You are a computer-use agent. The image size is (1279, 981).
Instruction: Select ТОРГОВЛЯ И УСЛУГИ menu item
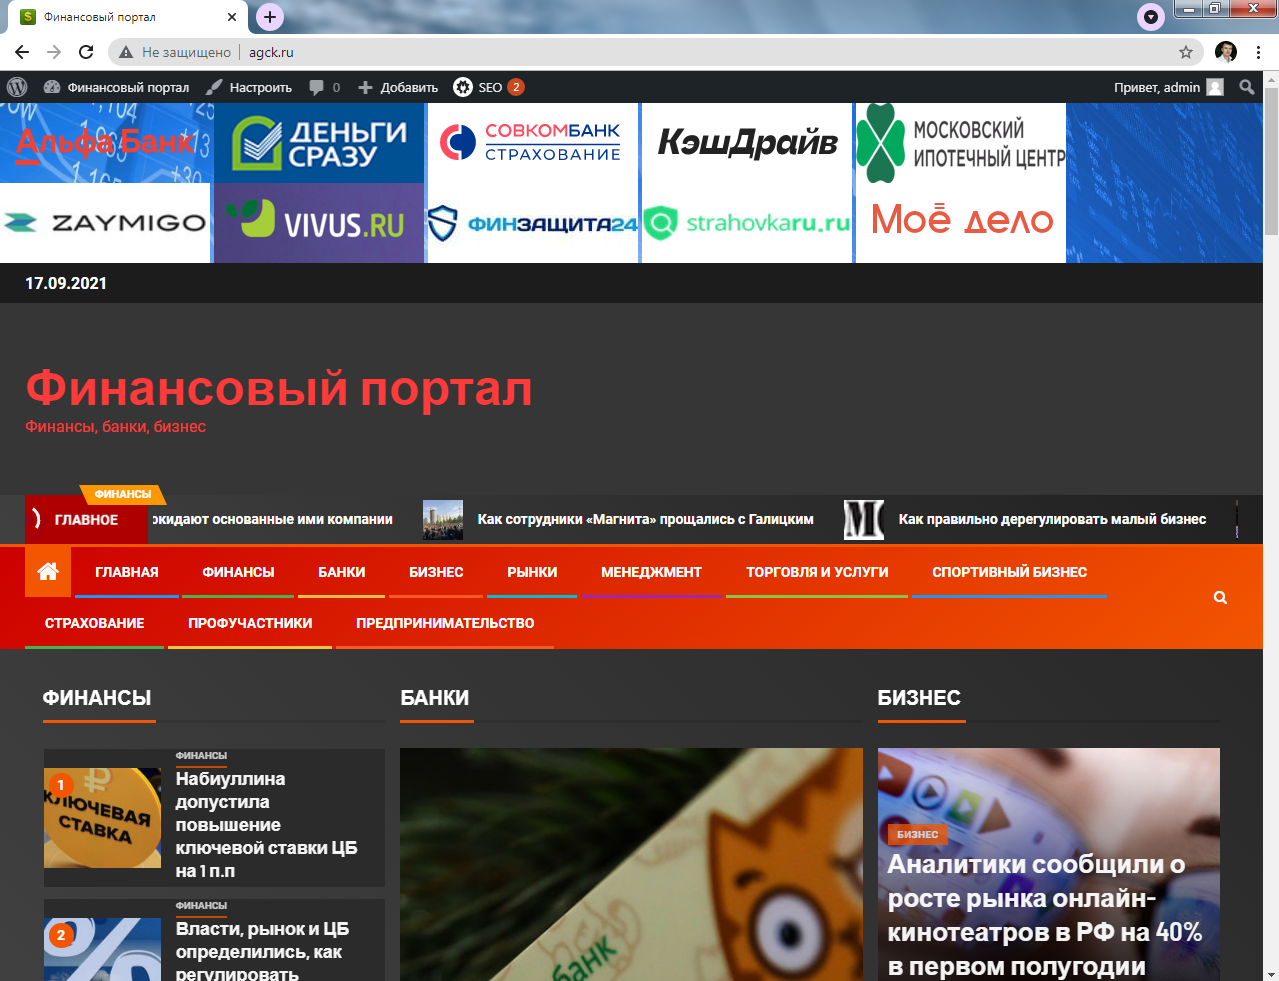coord(817,572)
